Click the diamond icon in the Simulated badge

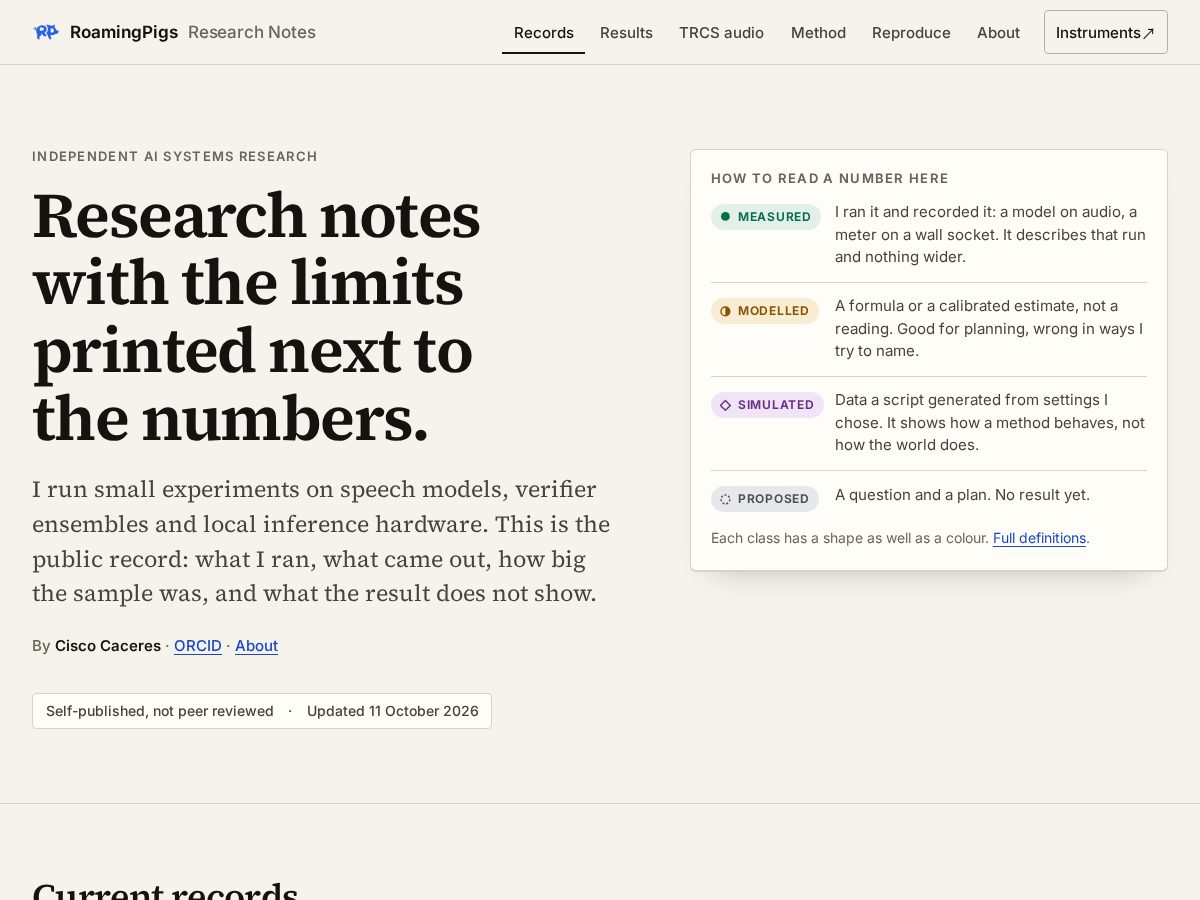(x=725, y=405)
